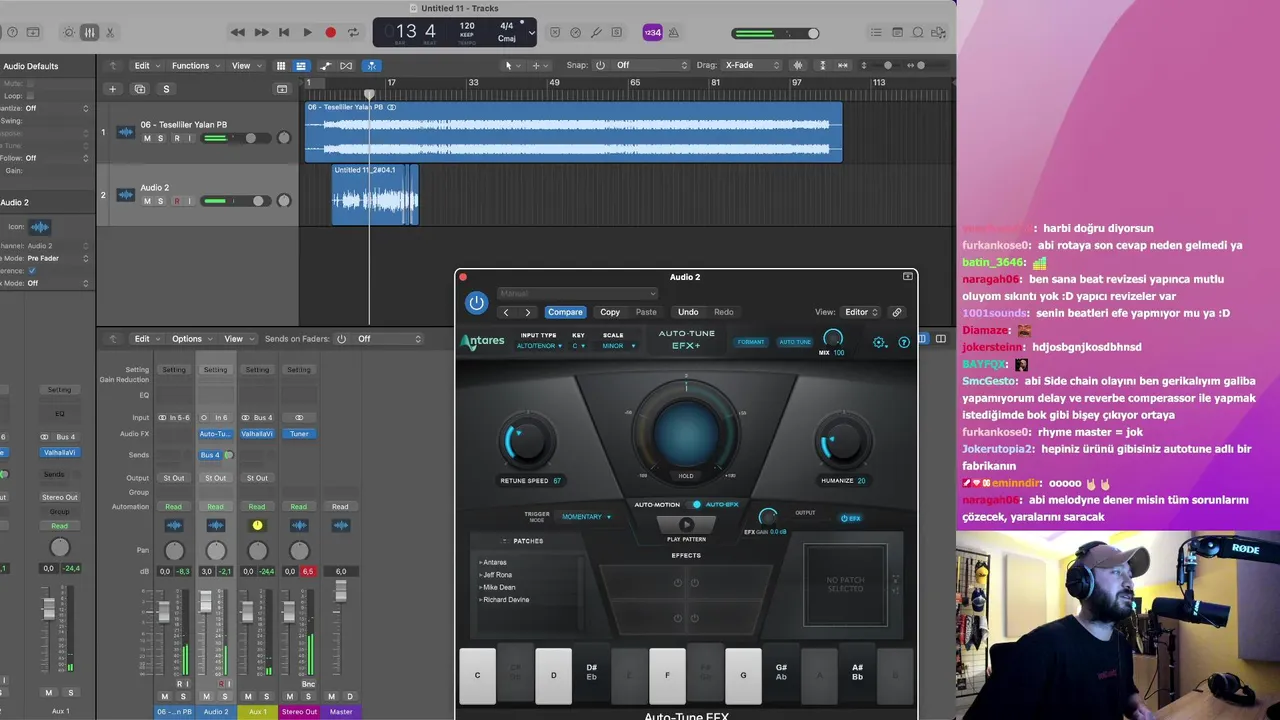Viewport: 1280px width, 720px height.
Task: Open the View Editor dropdown
Action: pyautogui.click(x=861, y=312)
